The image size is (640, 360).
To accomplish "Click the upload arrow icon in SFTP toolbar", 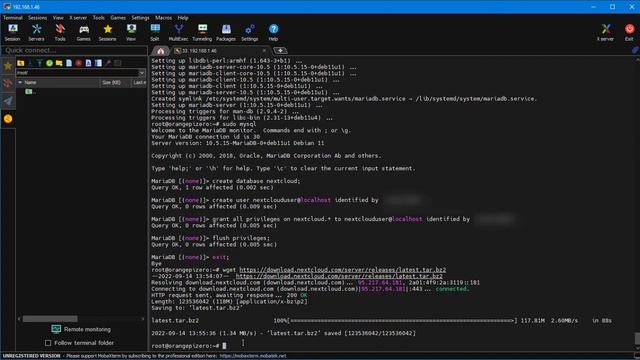I will point(40,63).
